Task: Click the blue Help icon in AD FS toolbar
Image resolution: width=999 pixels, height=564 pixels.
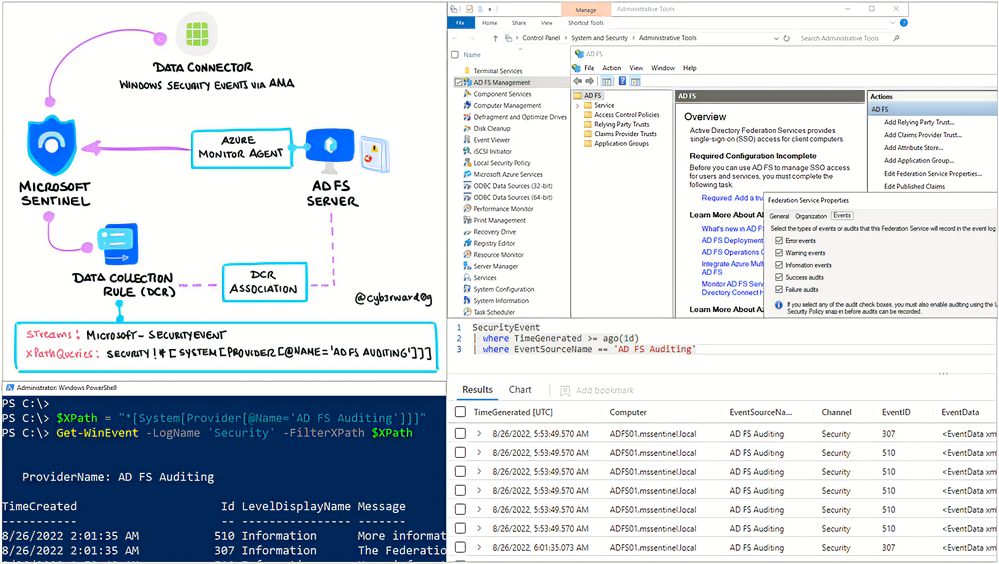Action: pos(621,81)
